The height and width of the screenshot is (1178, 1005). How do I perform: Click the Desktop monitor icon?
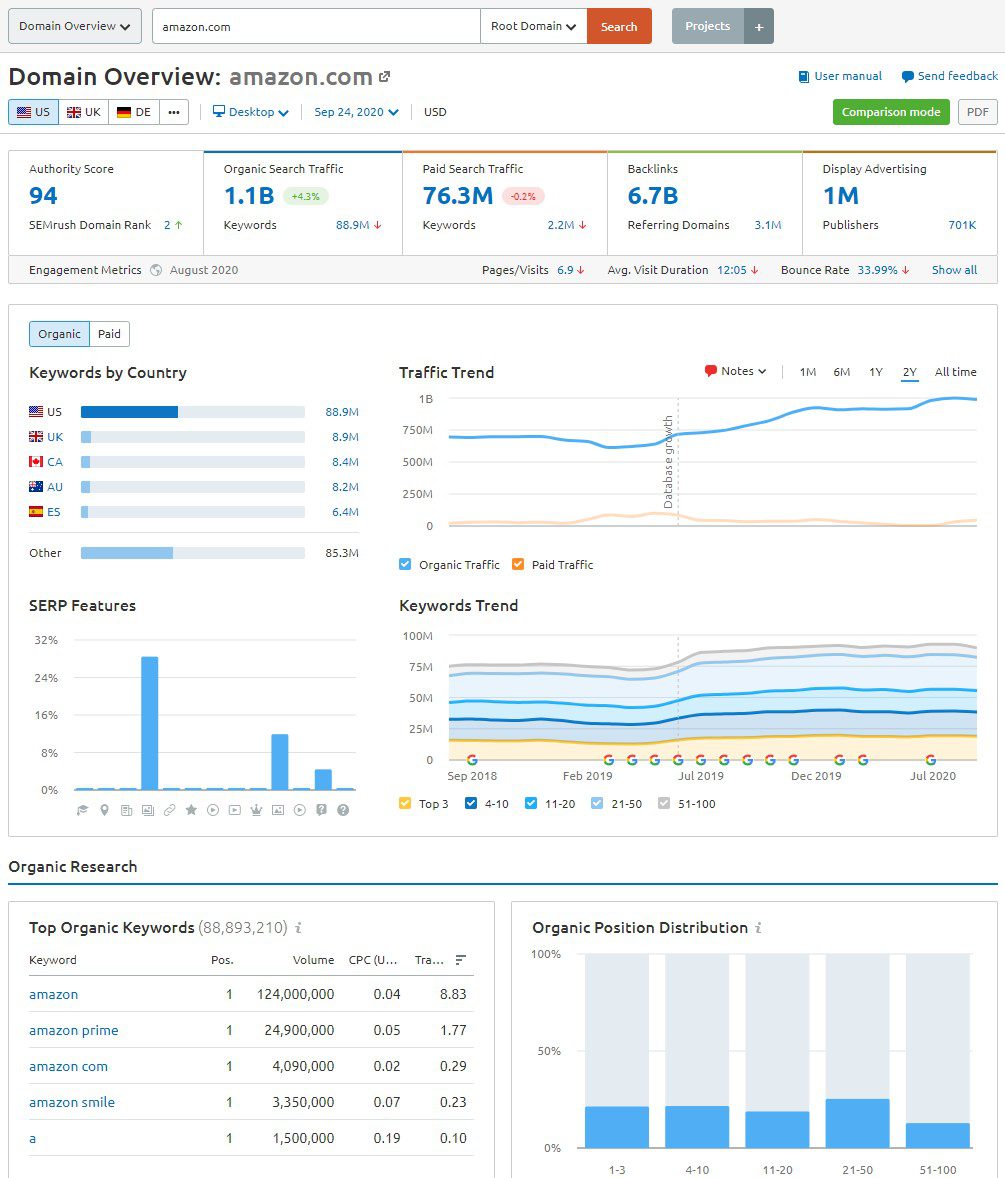point(219,112)
